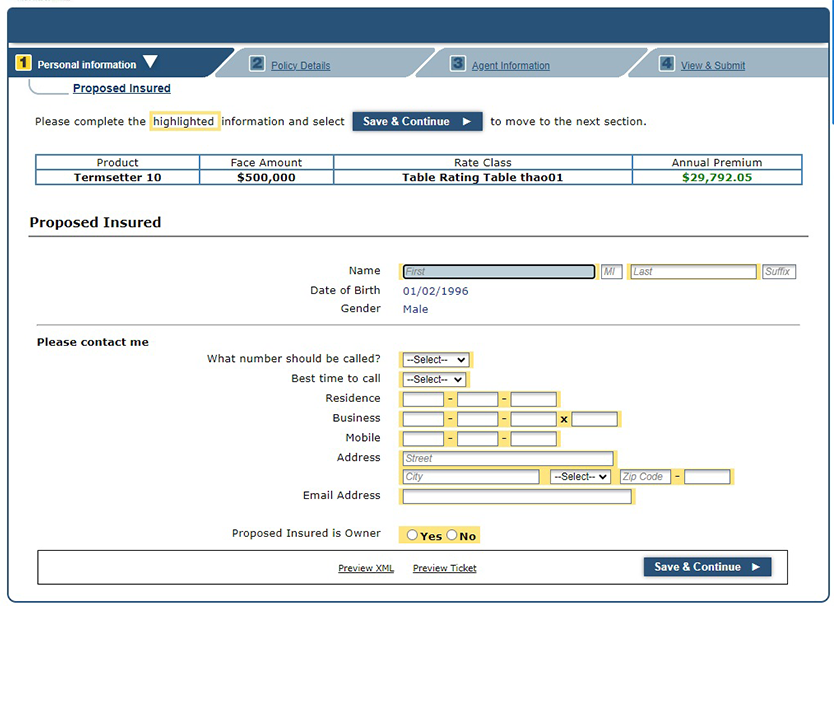The width and height of the screenshot is (834, 714).
Task: Click the step 2 number icon
Action: (257, 64)
